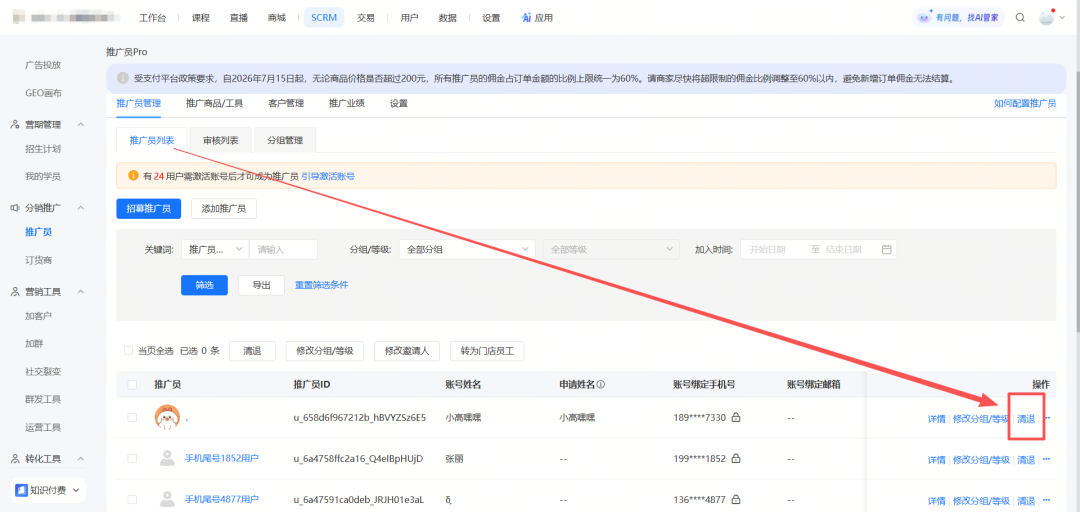
Task: Click the avatar of 小高璀璀 promoter
Action: pyautogui.click(x=167, y=417)
